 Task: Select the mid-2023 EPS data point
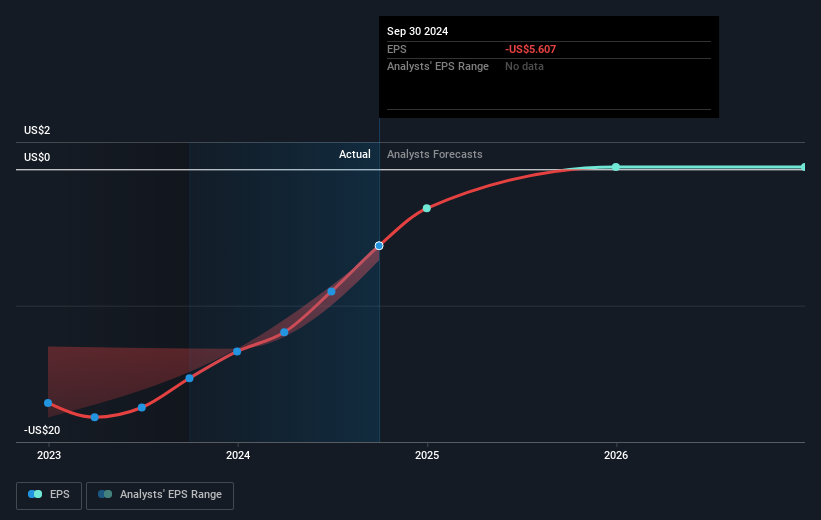142,407
